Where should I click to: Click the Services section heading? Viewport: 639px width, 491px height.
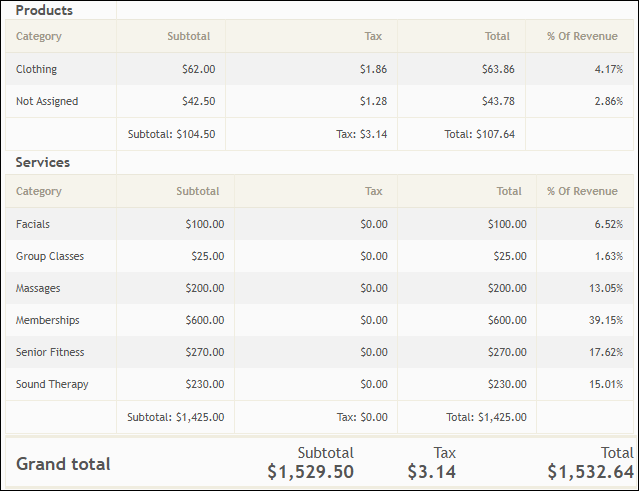(x=43, y=162)
